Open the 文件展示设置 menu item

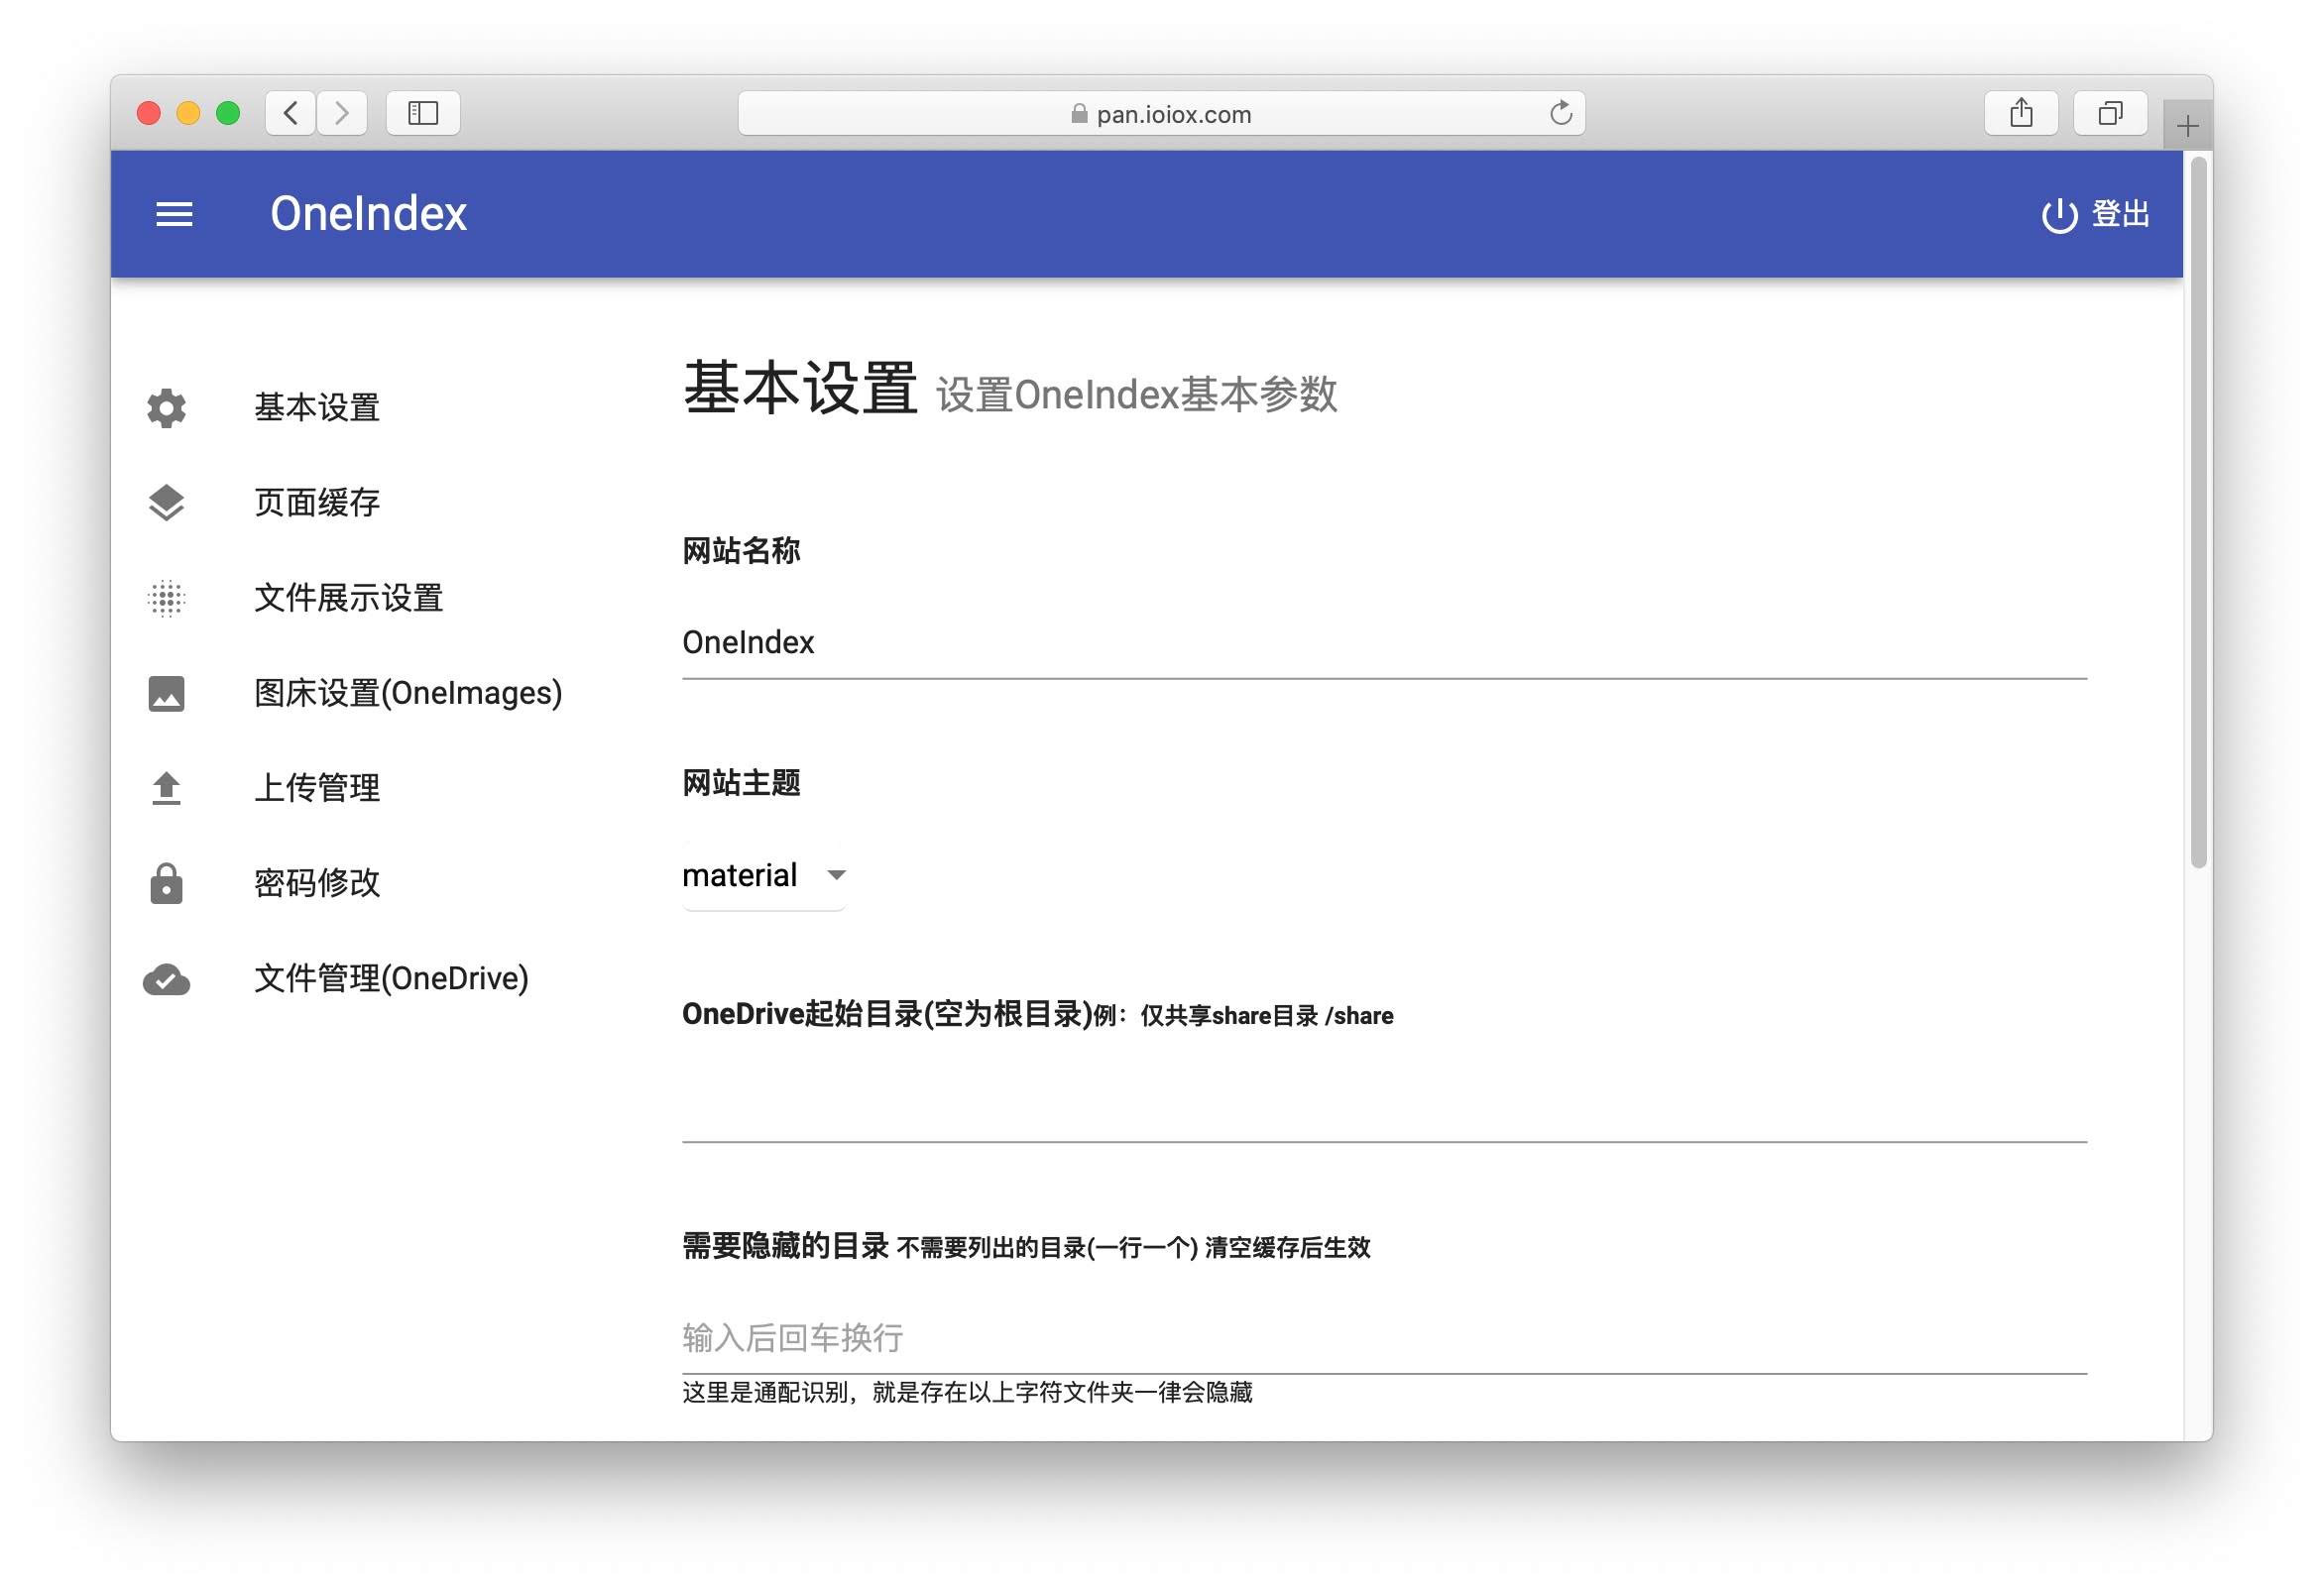pyautogui.click(x=348, y=598)
